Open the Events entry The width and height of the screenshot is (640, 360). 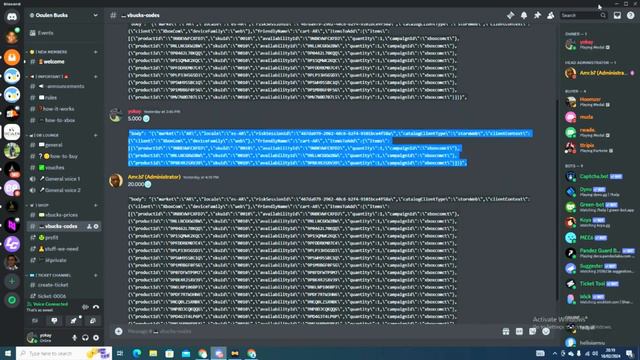[63, 33]
